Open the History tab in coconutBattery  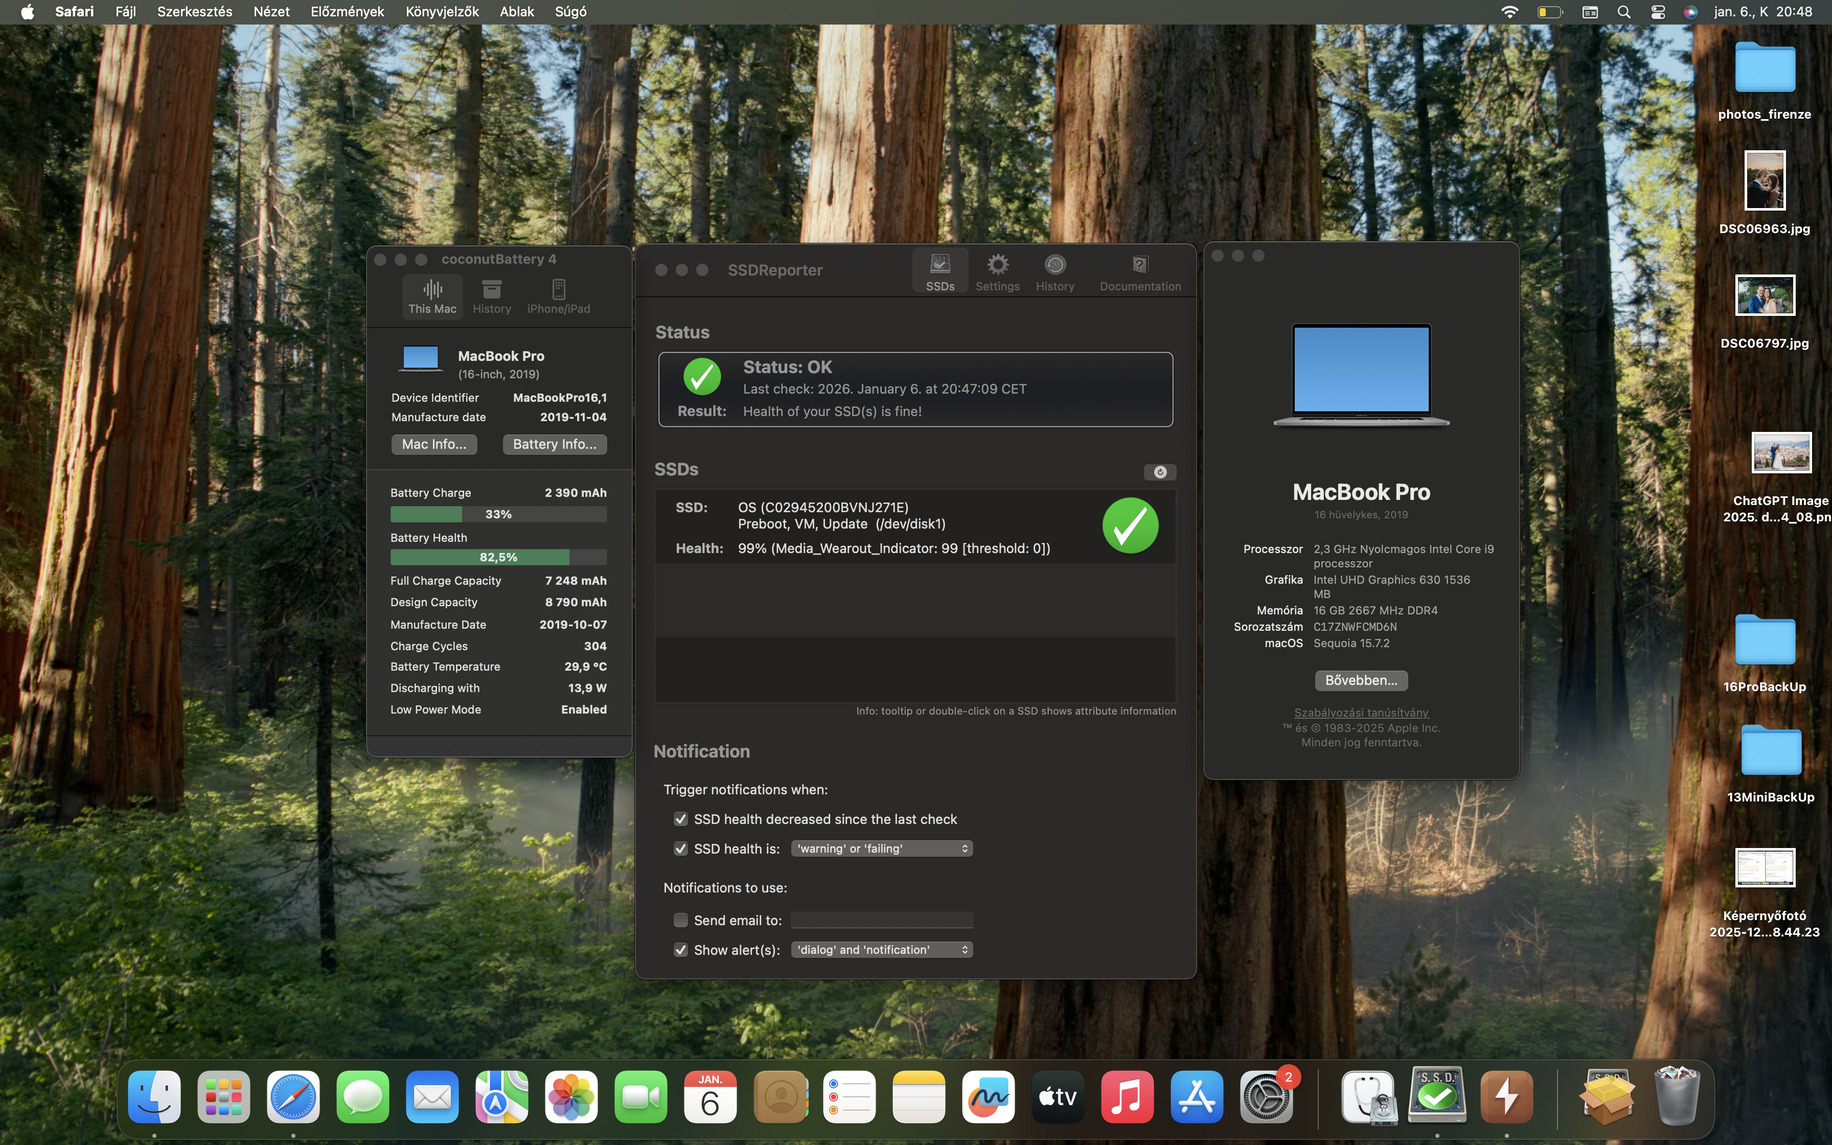[x=491, y=296]
